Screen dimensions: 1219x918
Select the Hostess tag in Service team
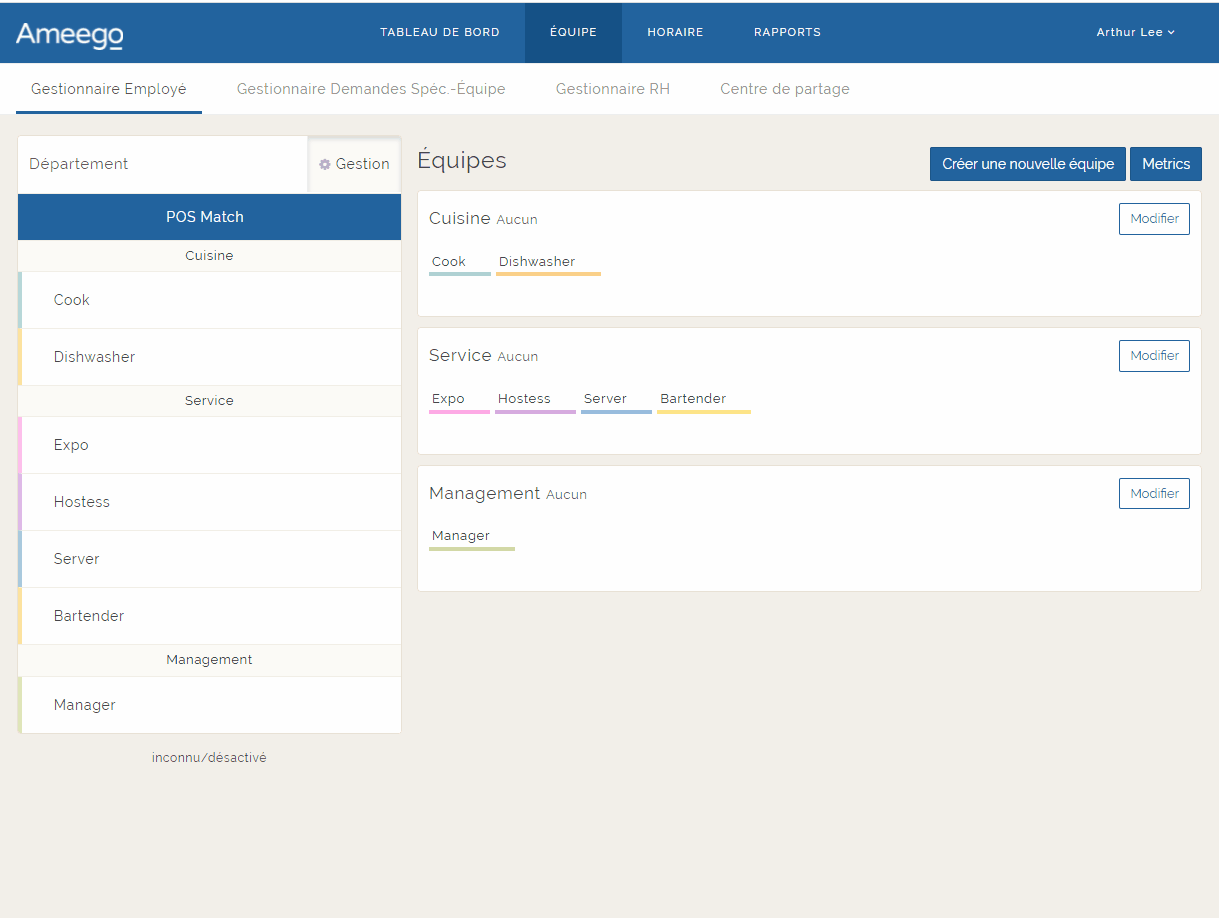pyautogui.click(x=524, y=399)
